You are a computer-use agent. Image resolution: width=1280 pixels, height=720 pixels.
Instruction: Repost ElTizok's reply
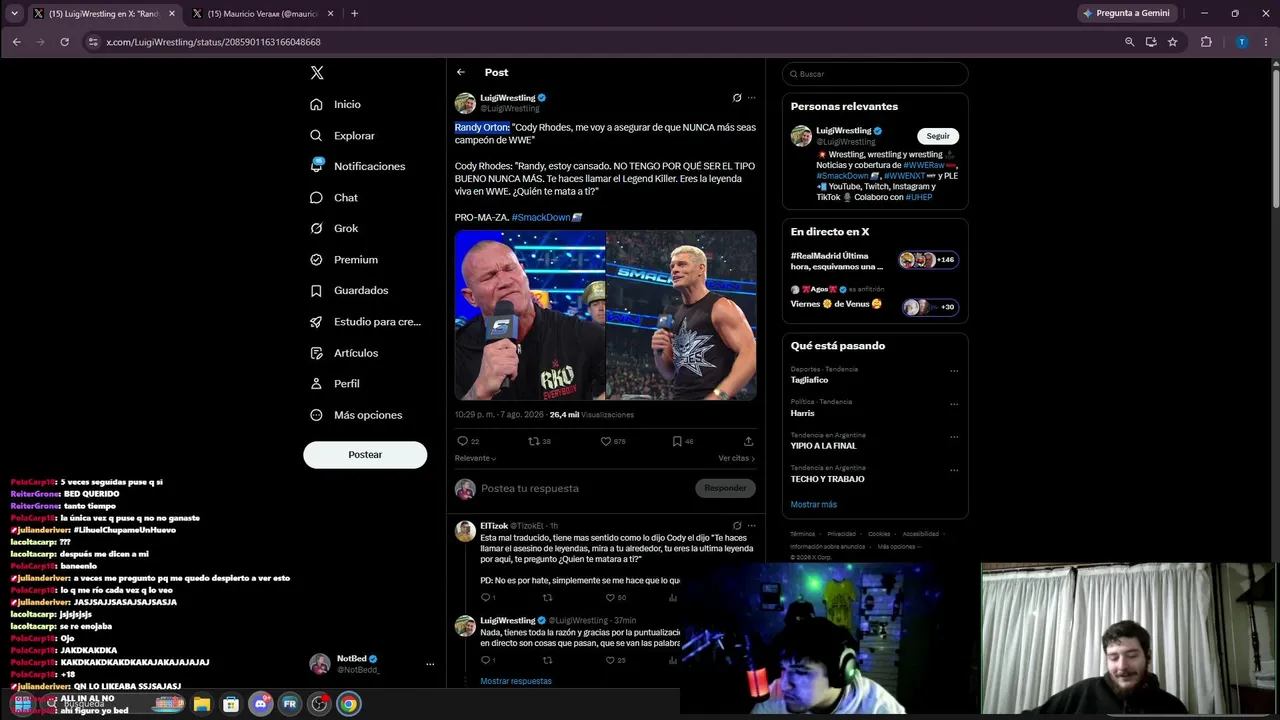tap(547, 597)
